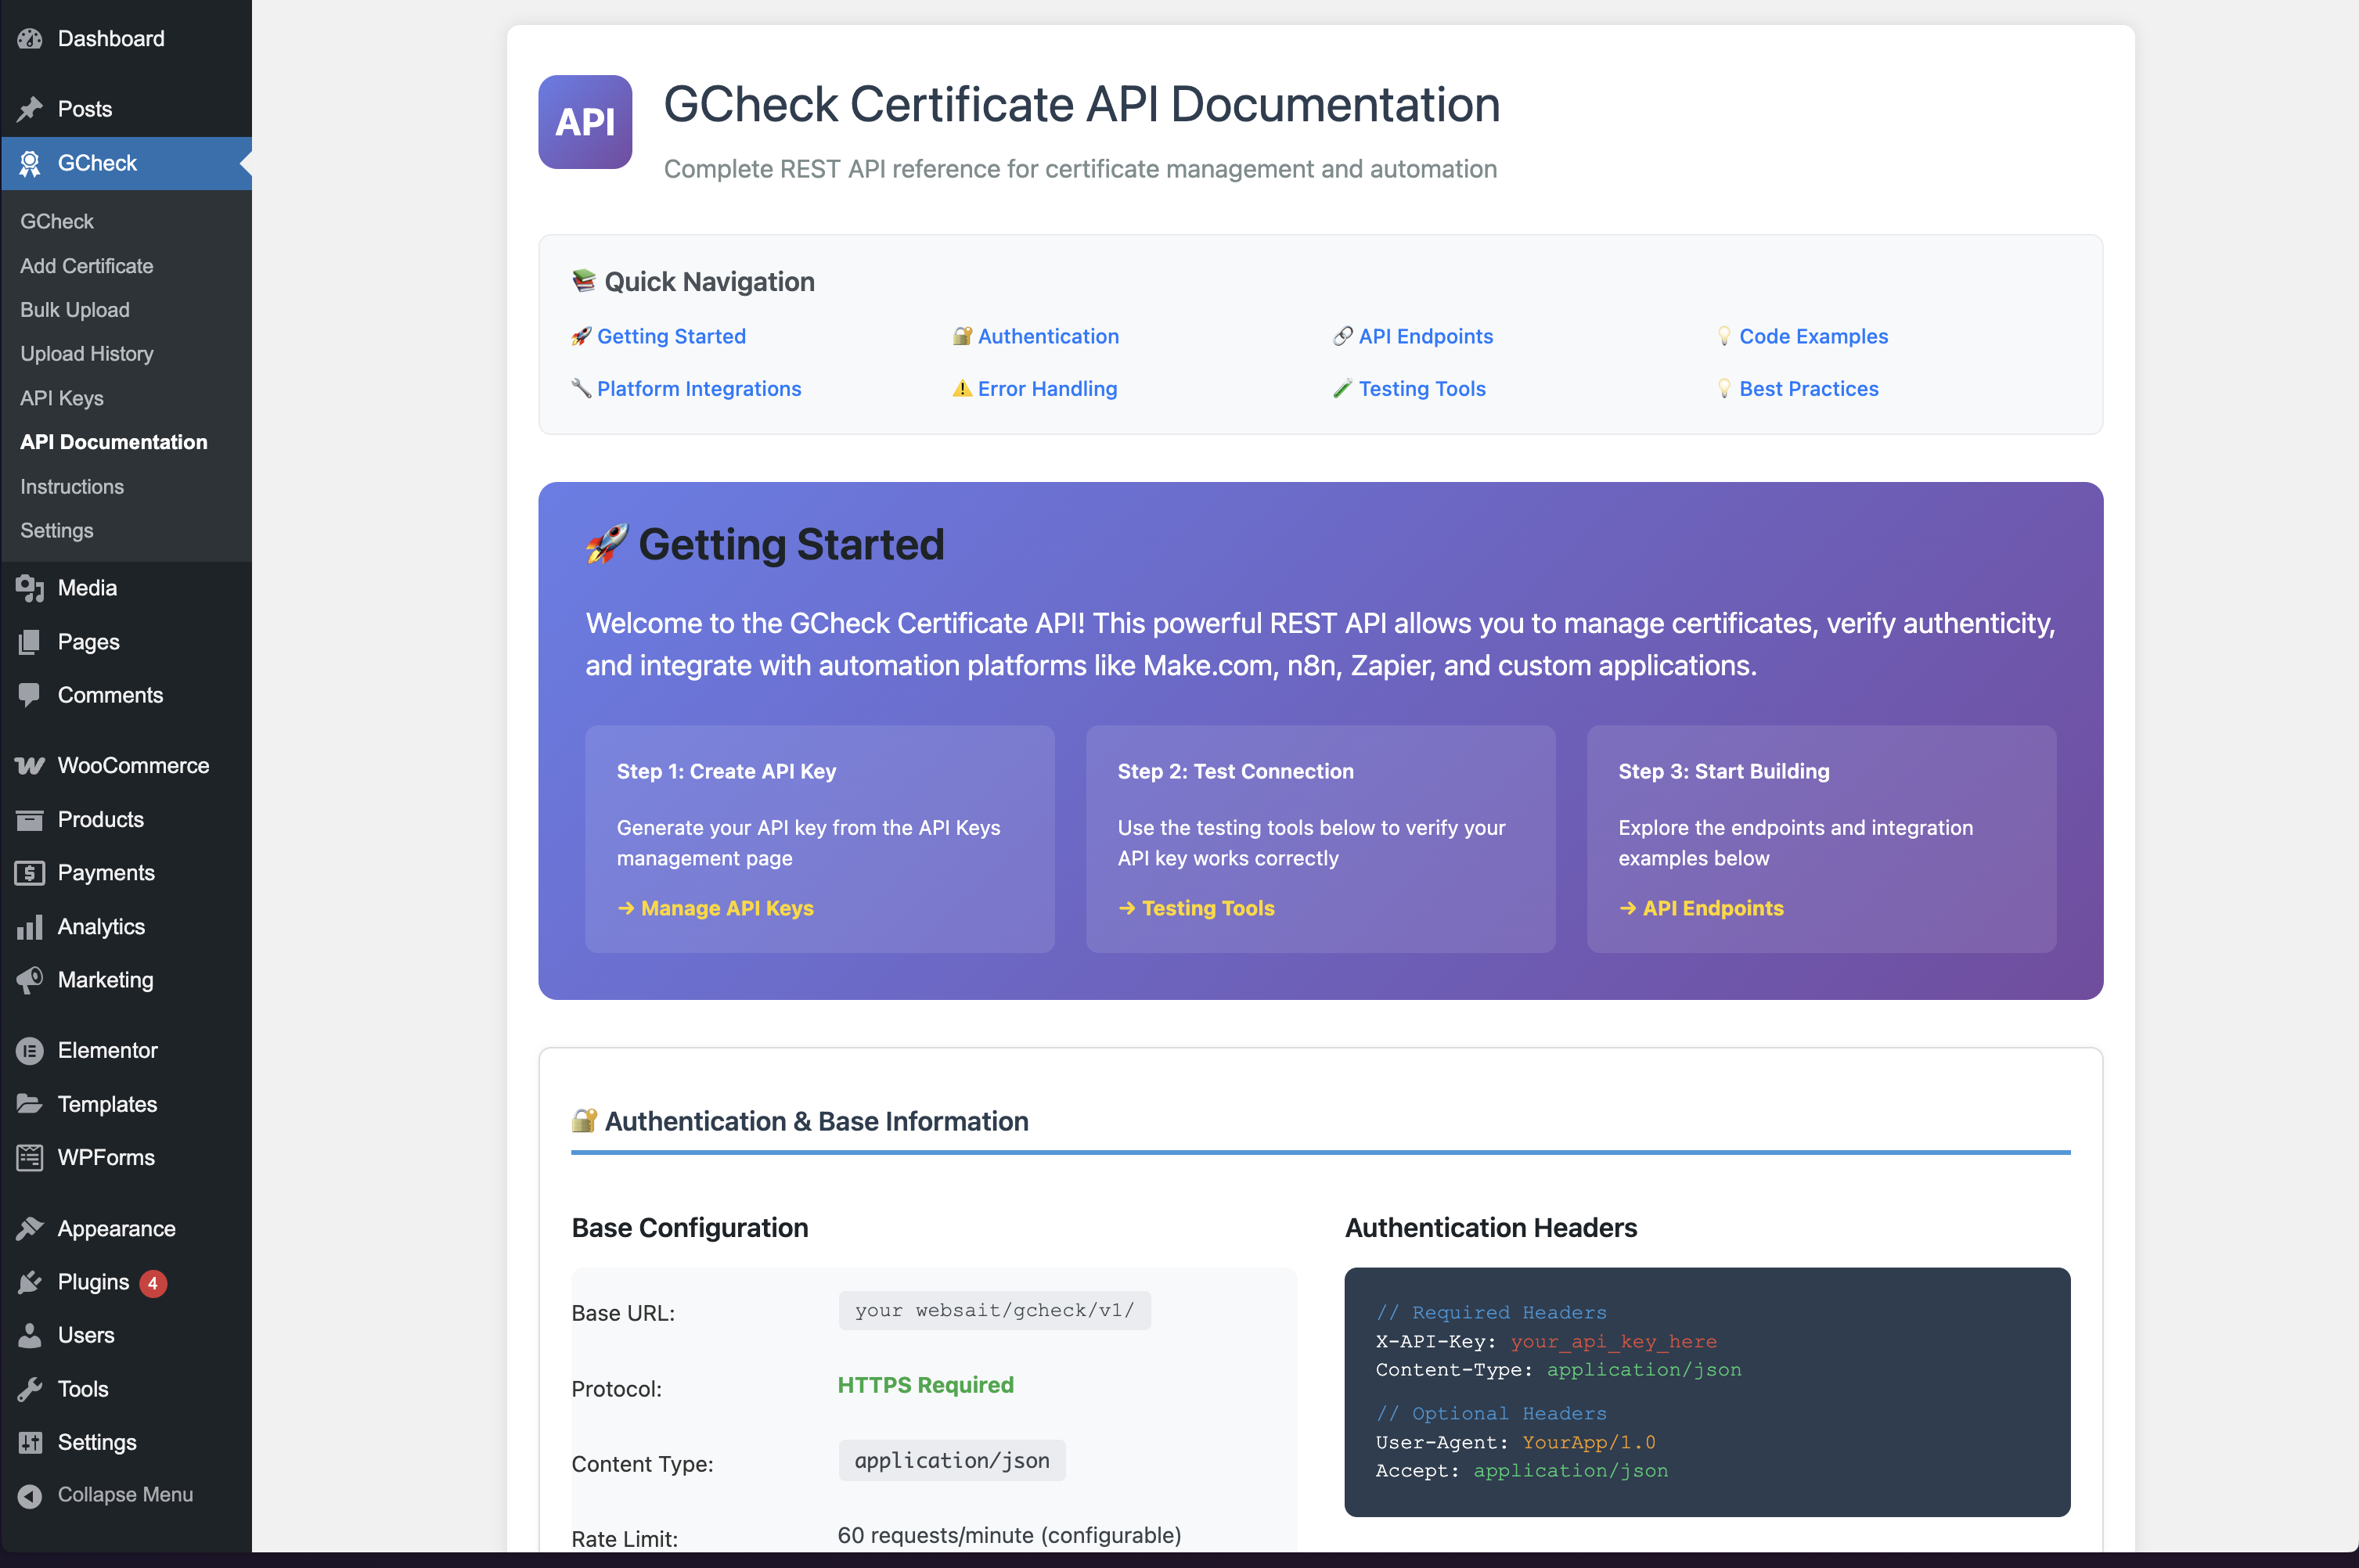Select the Posts pin icon
The image size is (2359, 1568).
[x=30, y=108]
